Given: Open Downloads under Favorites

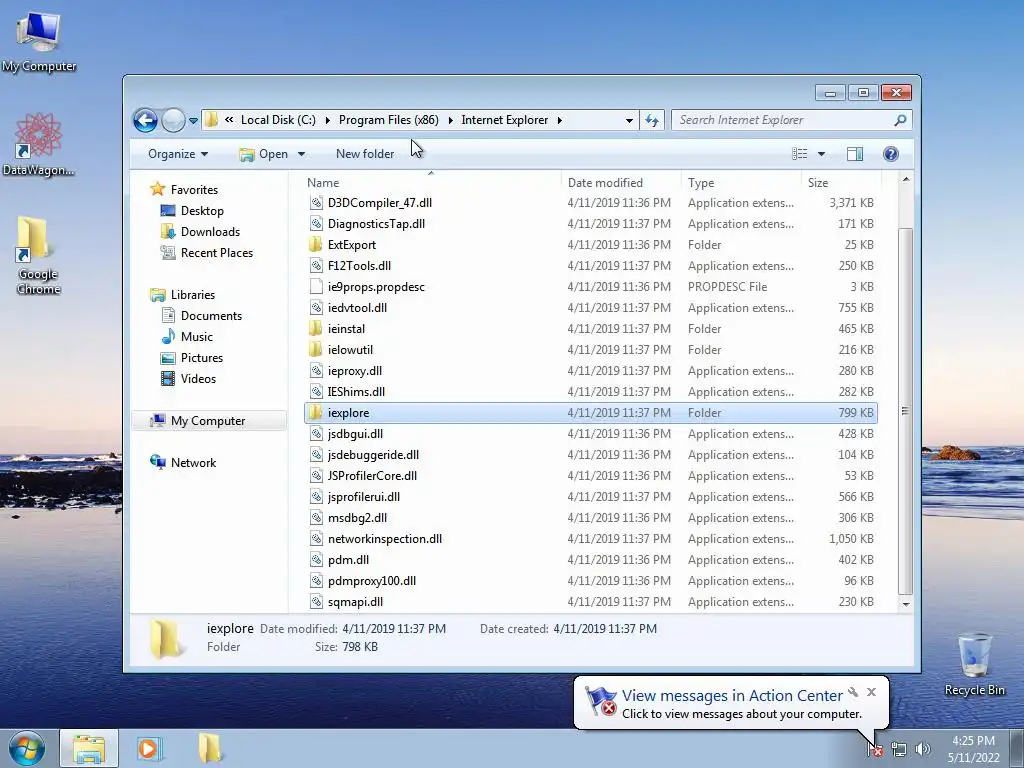Looking at the screenshot, I should click(210, 232).
